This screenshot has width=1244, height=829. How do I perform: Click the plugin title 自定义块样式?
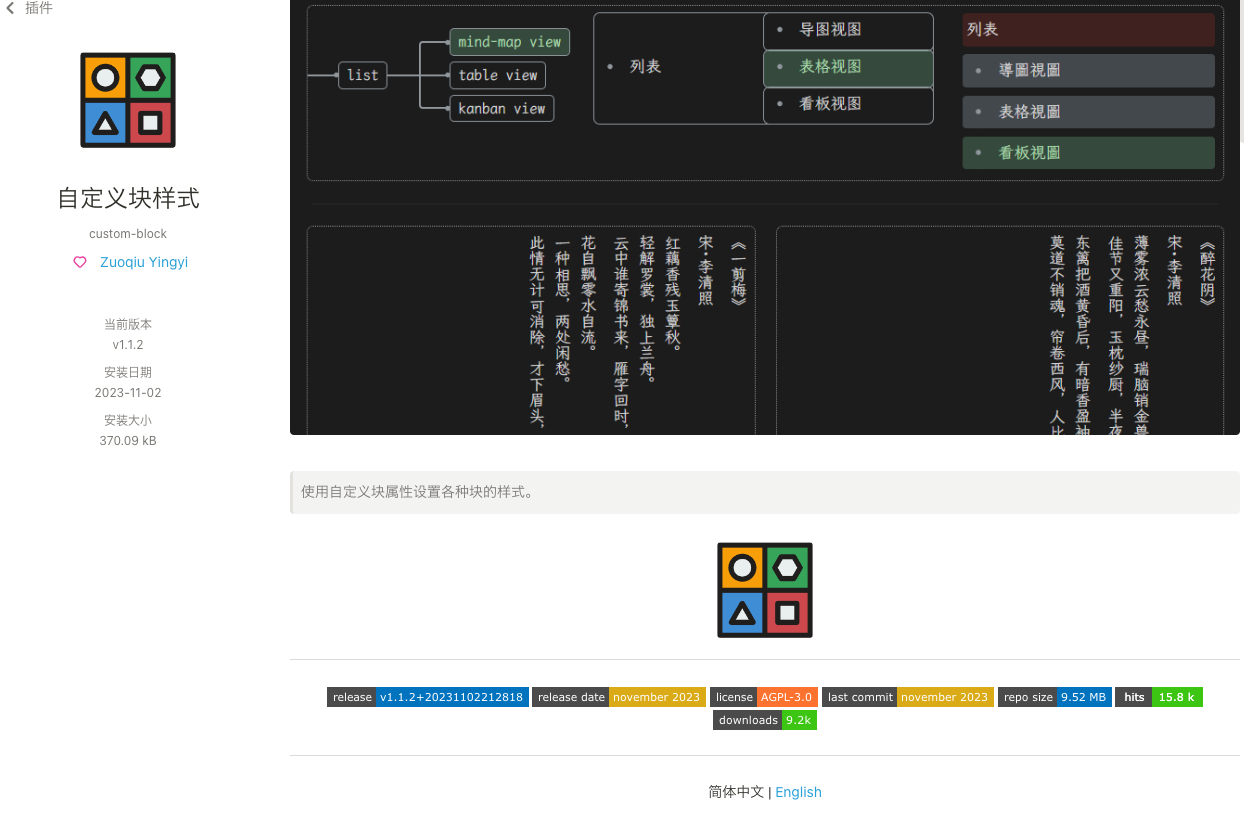pos(128,198)
